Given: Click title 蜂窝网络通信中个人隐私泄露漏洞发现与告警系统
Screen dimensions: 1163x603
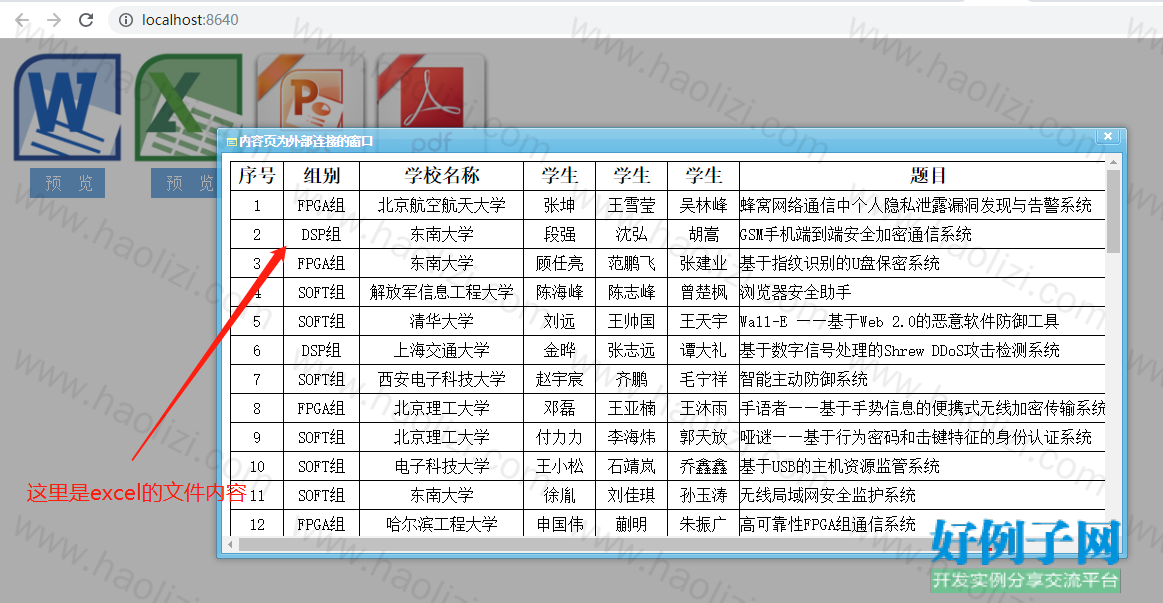Looking at the screenshot, I should click(916, 205).
